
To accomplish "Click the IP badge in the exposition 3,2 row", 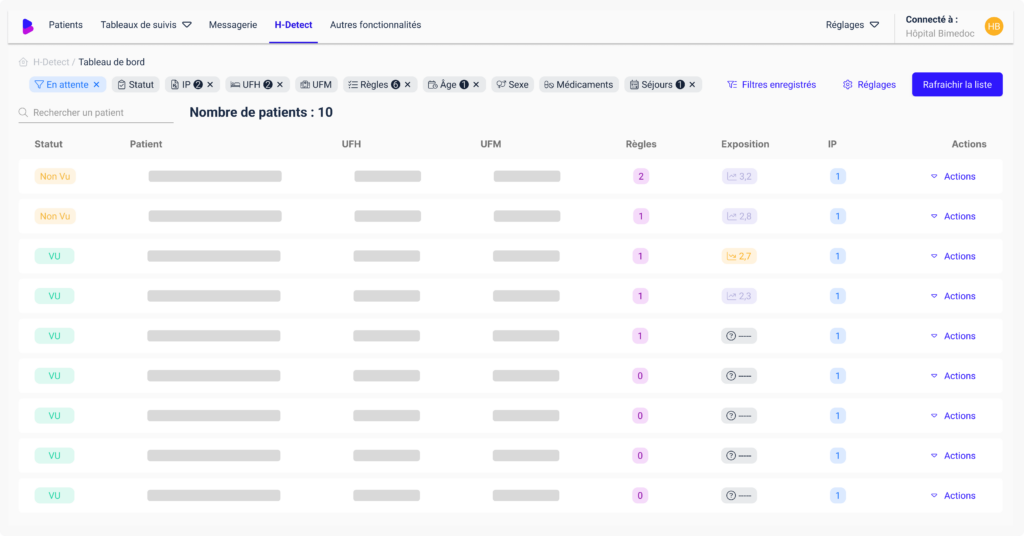I will click(838, 176).
